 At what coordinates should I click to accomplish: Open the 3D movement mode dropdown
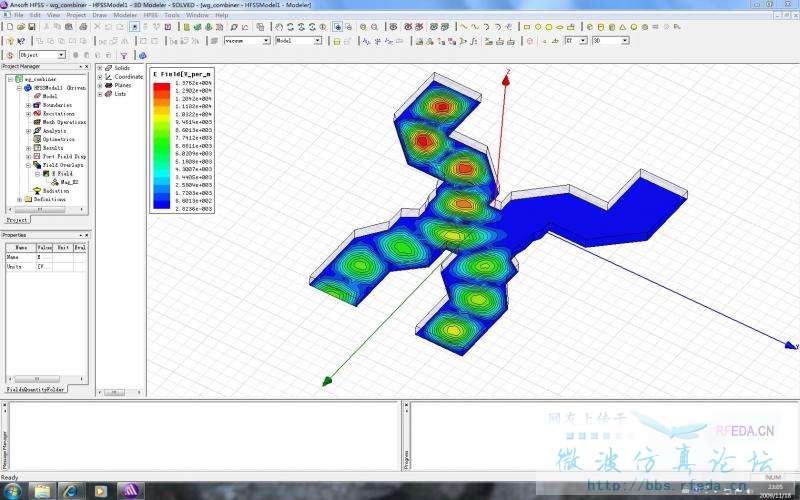624,40
